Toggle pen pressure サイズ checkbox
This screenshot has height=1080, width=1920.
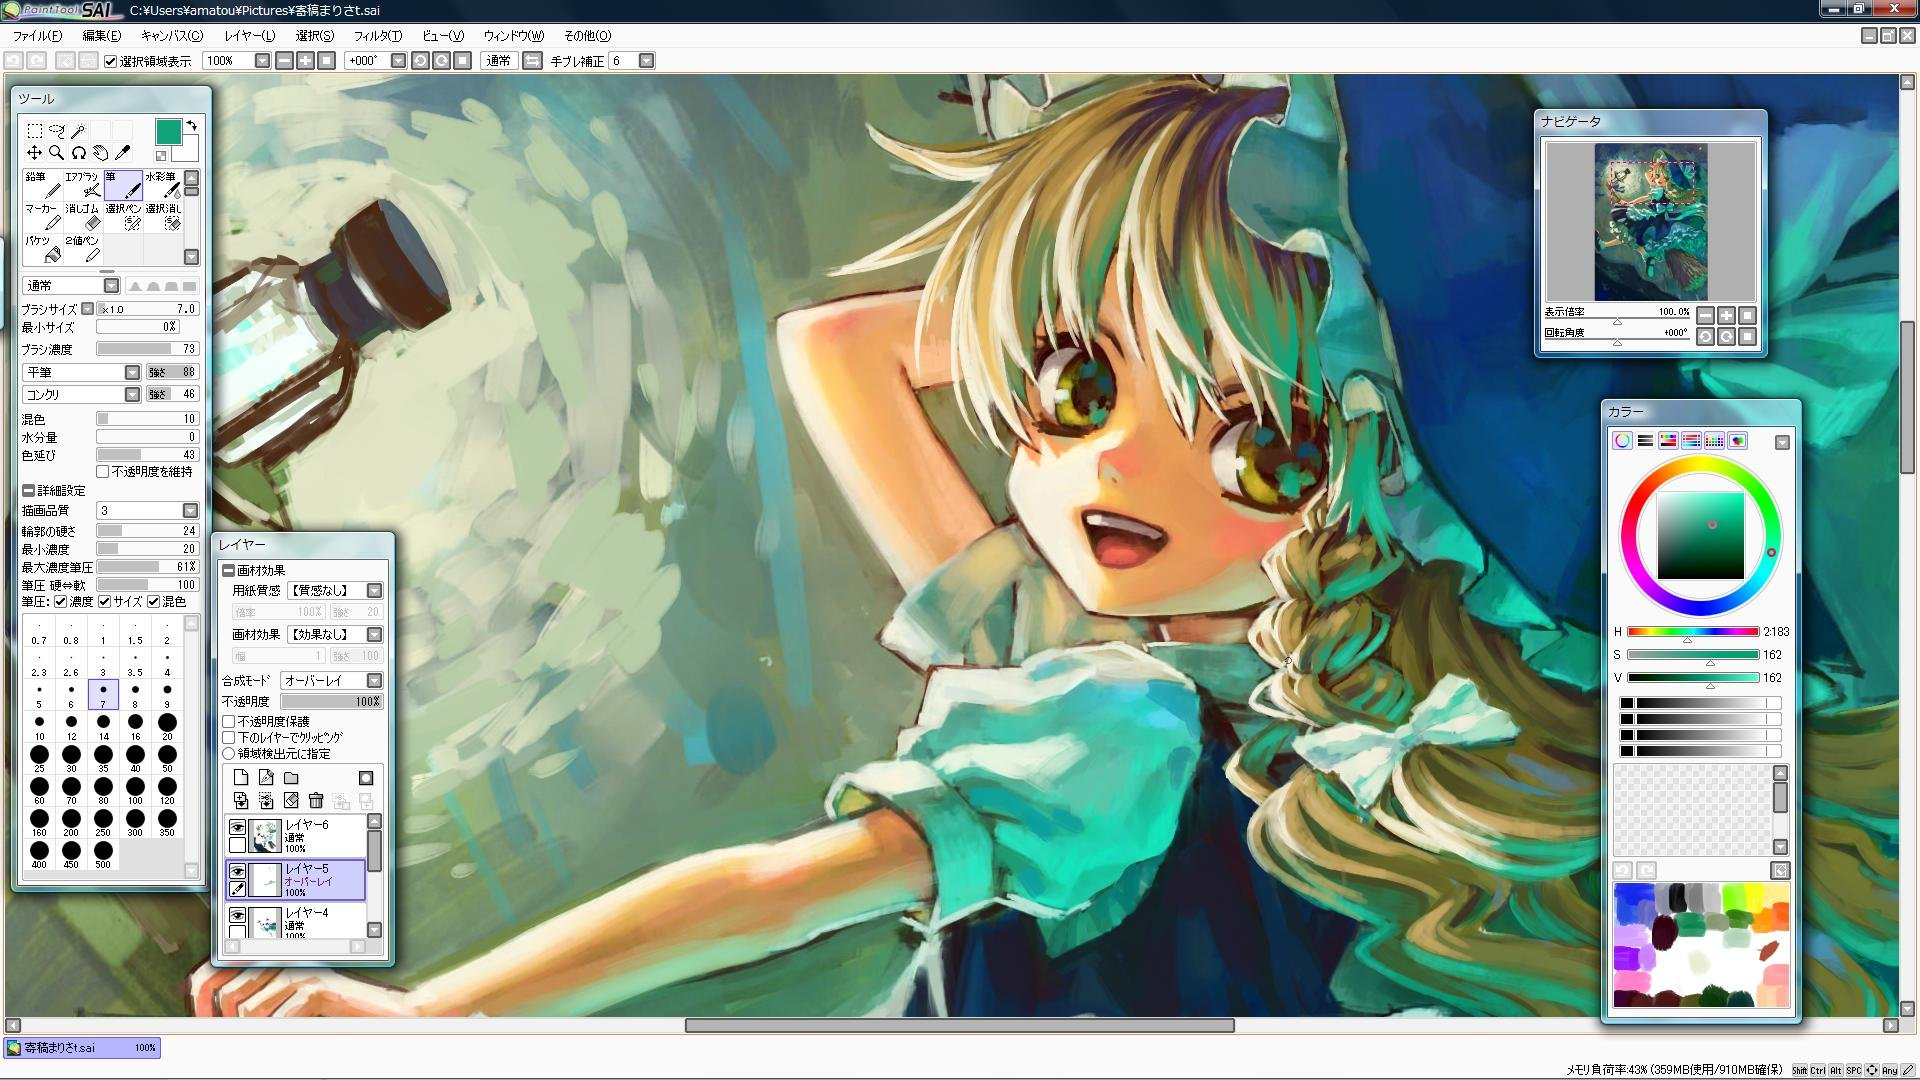click(x=105, y=602)
